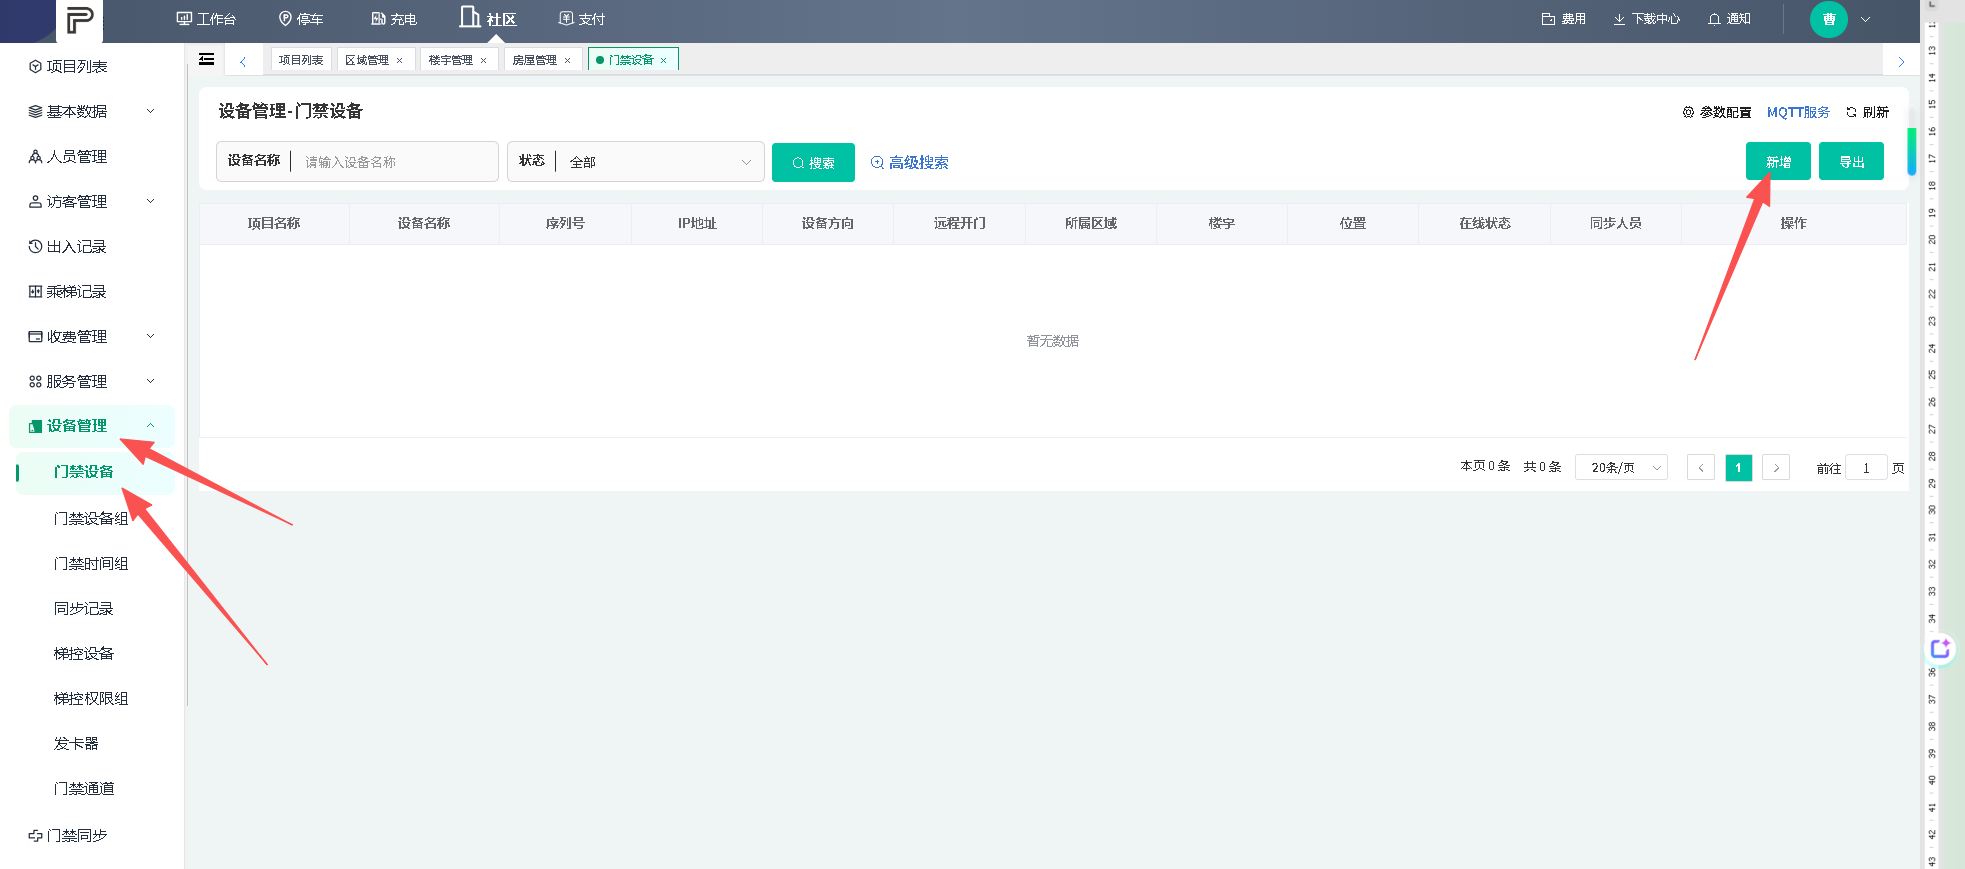Open the 通知 notifications
Screen dimensions: 1965x869
coord(1729,19)
